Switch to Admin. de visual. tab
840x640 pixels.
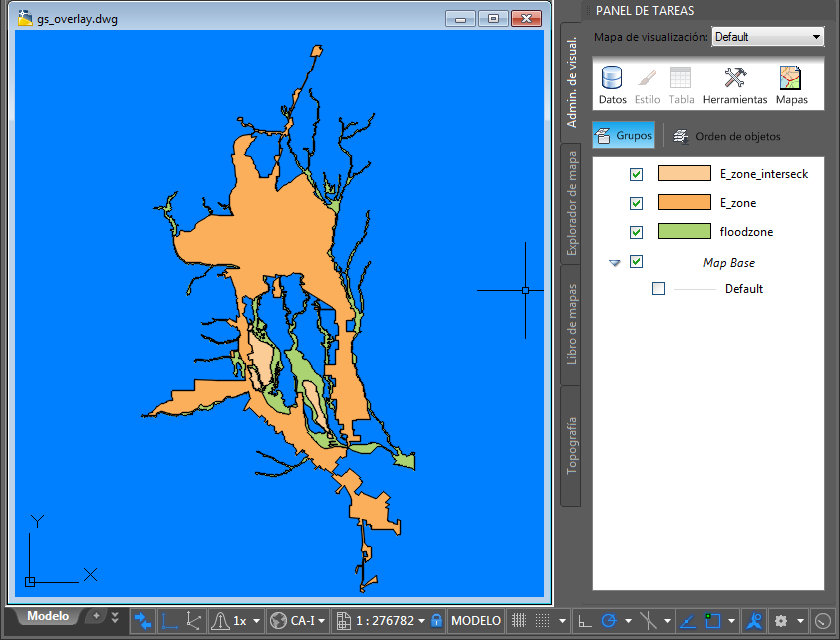(x=571, y=82)
